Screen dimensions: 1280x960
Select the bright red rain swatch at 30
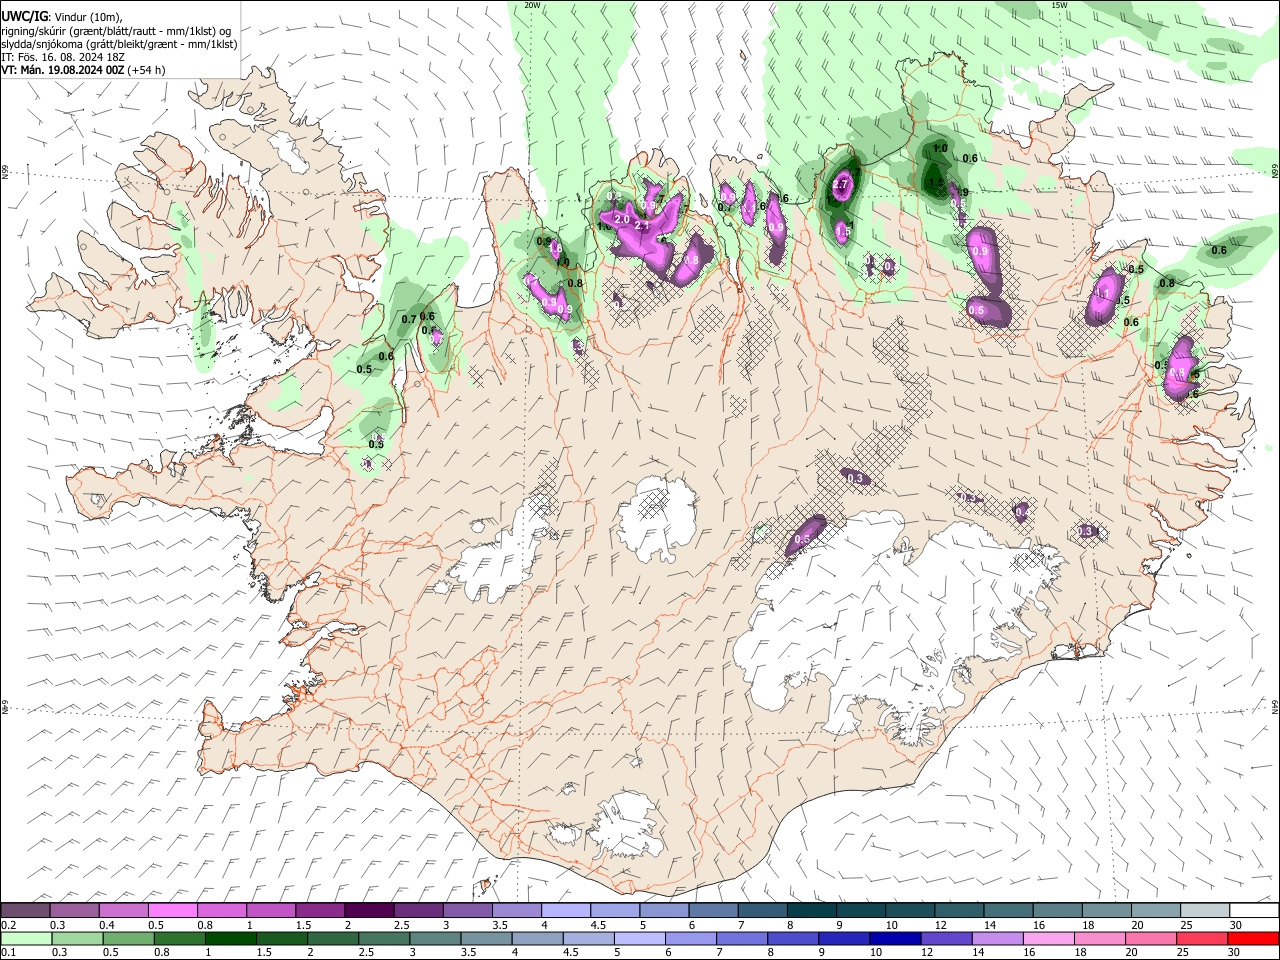click(1252, 938)
